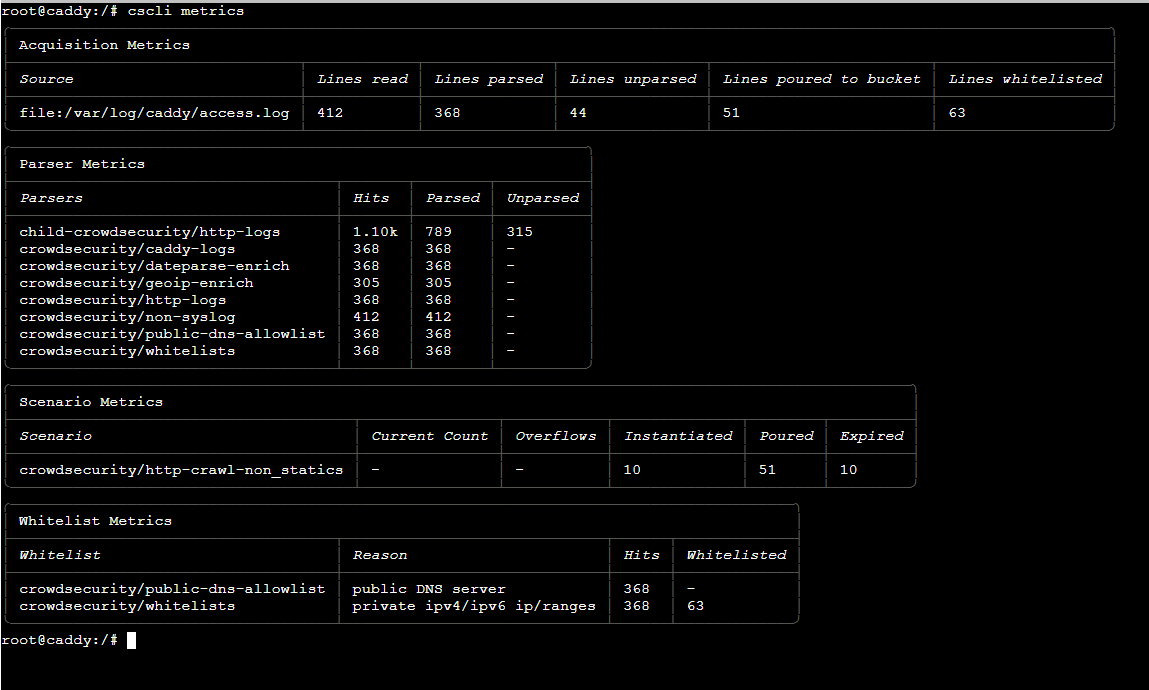Screen dimensions: 1149x690
Task: Click the "Lines poured to bucket" header
Action: coord(821,79)
